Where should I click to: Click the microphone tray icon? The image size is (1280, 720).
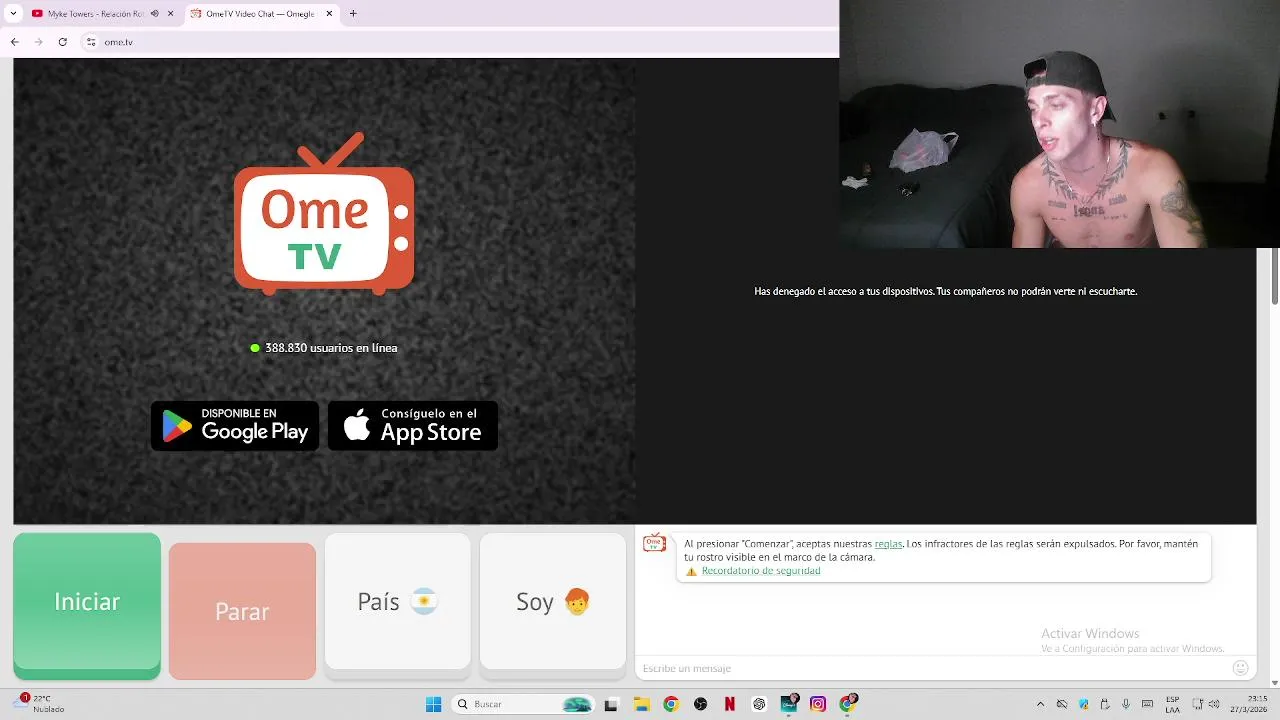tap(1126, 704)
